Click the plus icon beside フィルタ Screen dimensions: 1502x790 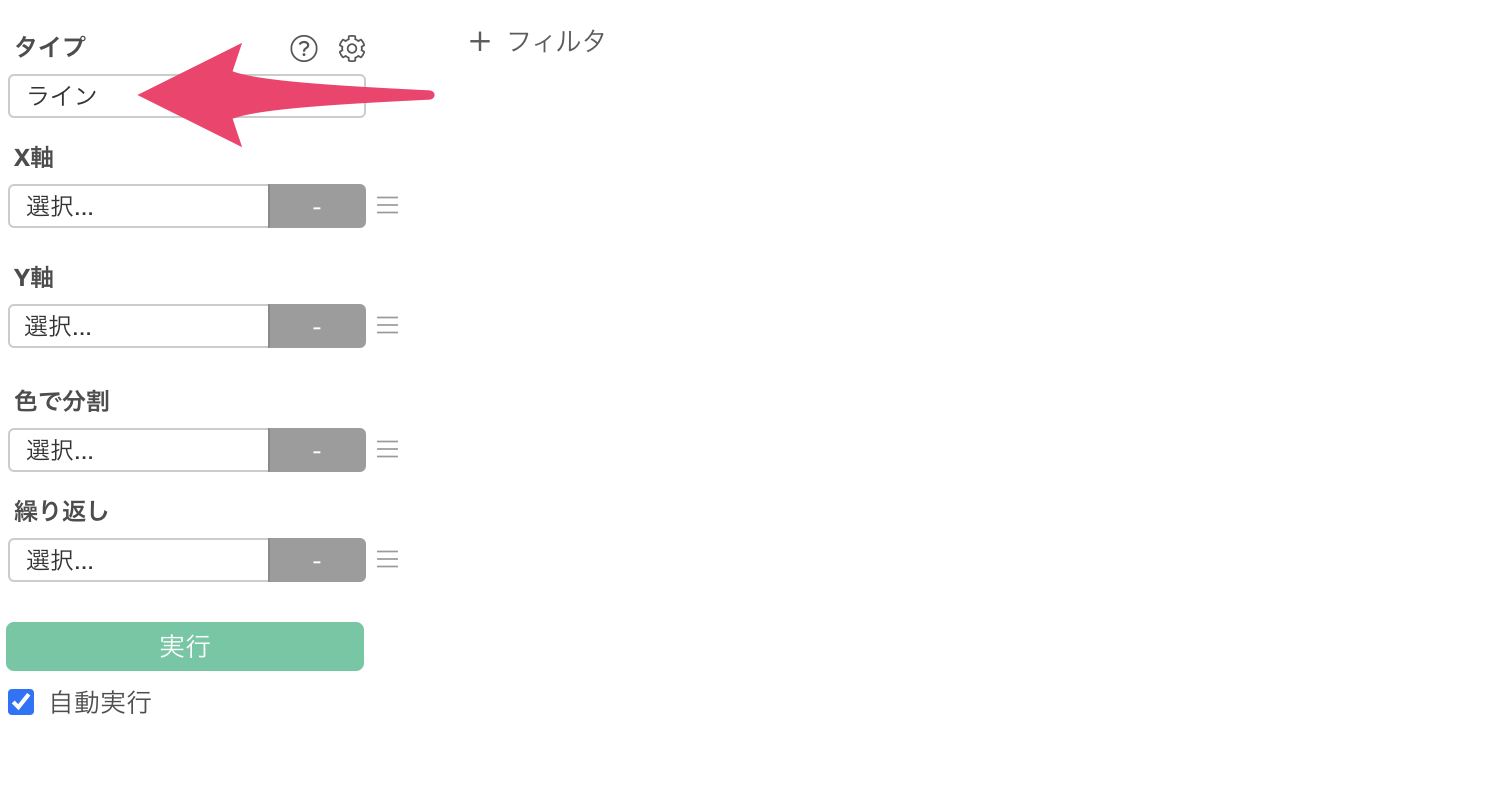coord(480,41)
